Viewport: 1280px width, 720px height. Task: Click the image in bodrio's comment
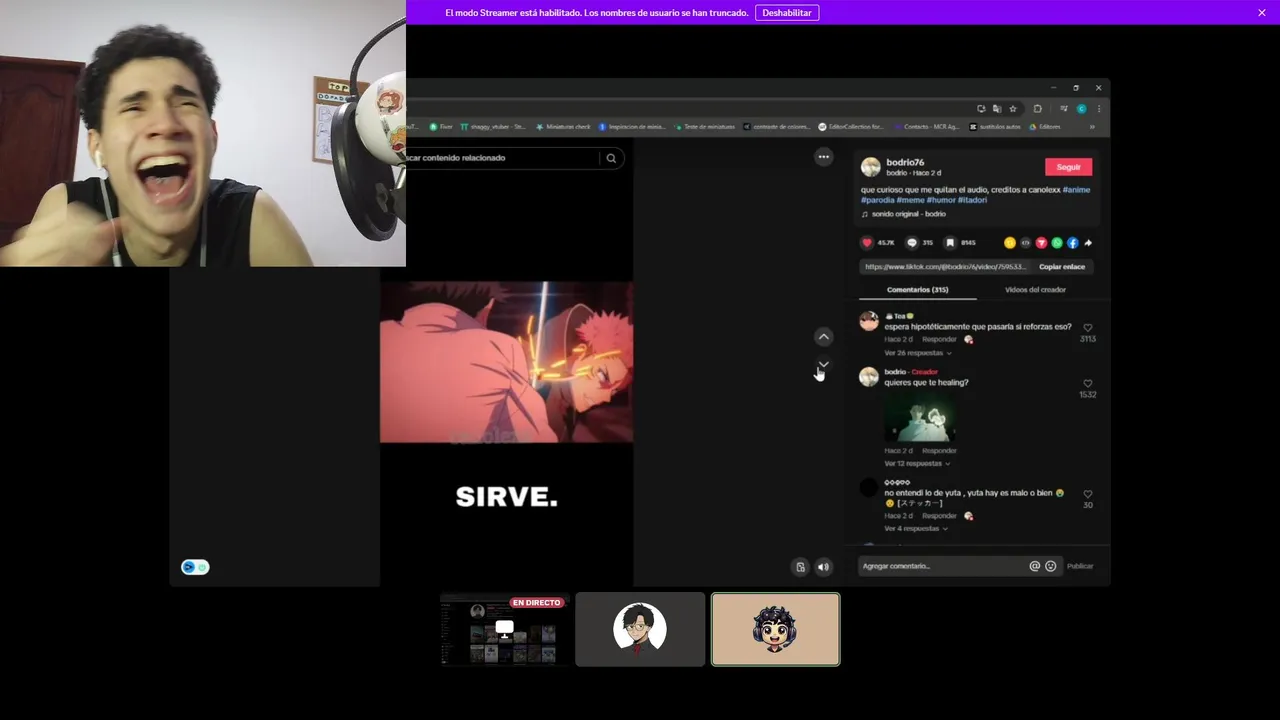pyautogui.click(x=919, y=417)
